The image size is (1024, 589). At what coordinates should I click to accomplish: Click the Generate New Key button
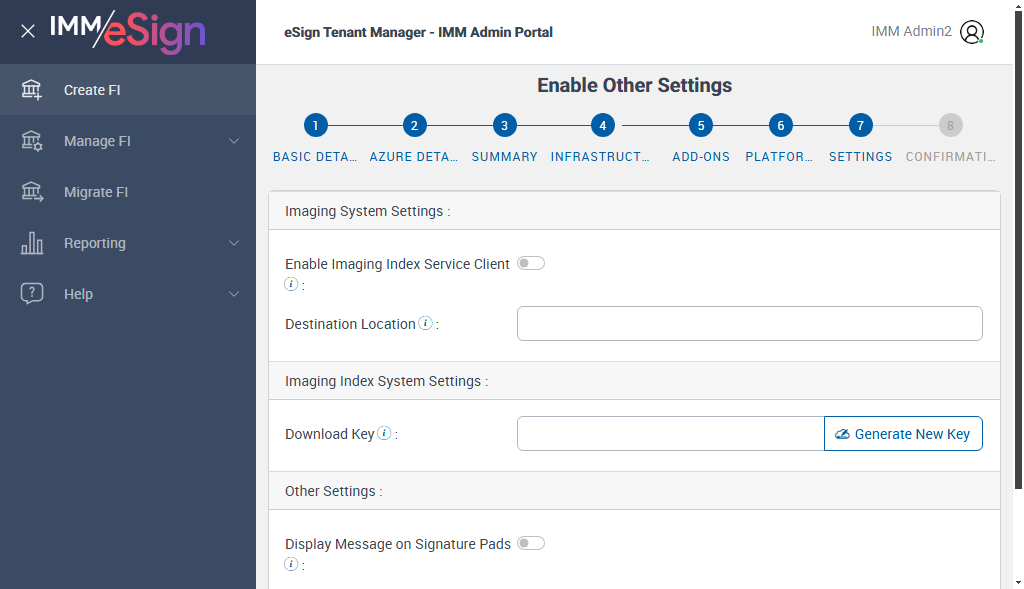point(903,434)
